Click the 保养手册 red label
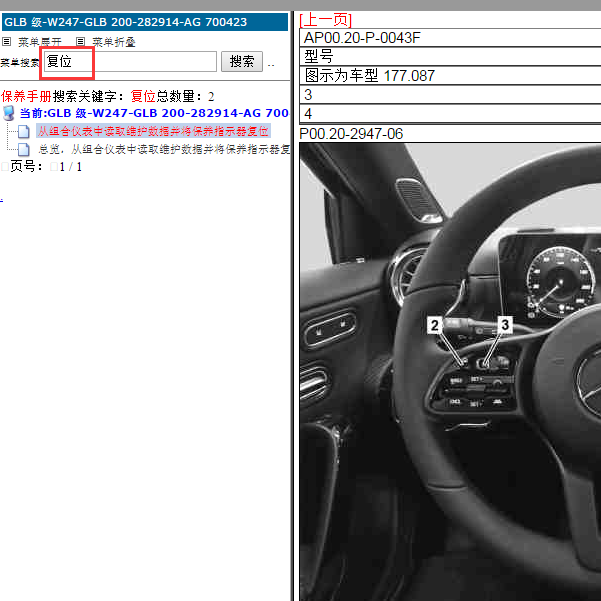The width and height of the screenshot is (601, 601). (x=26, y=96)
